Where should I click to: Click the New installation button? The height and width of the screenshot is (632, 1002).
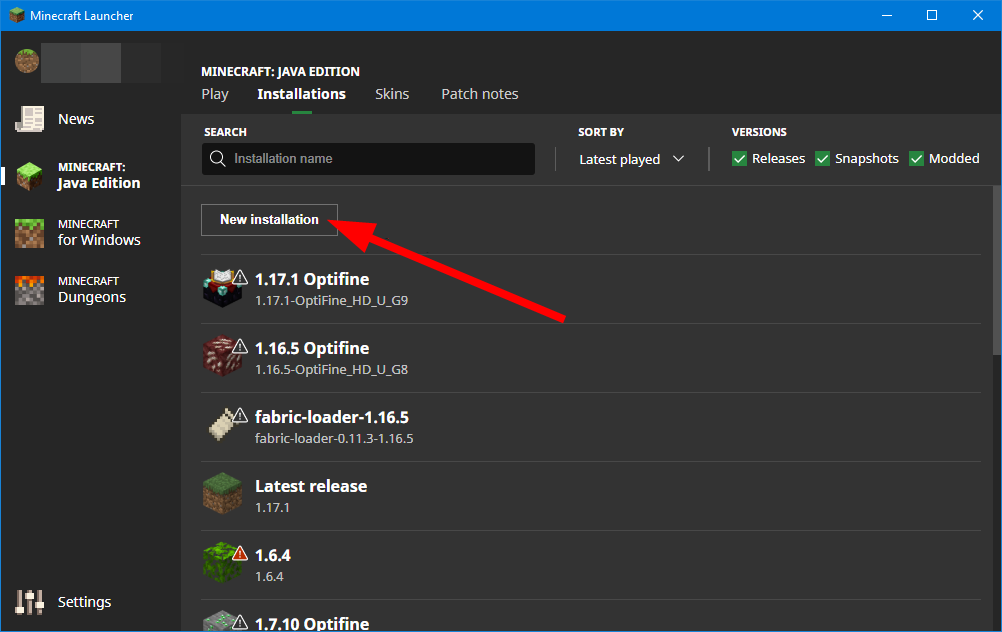[x=269, y=220]
